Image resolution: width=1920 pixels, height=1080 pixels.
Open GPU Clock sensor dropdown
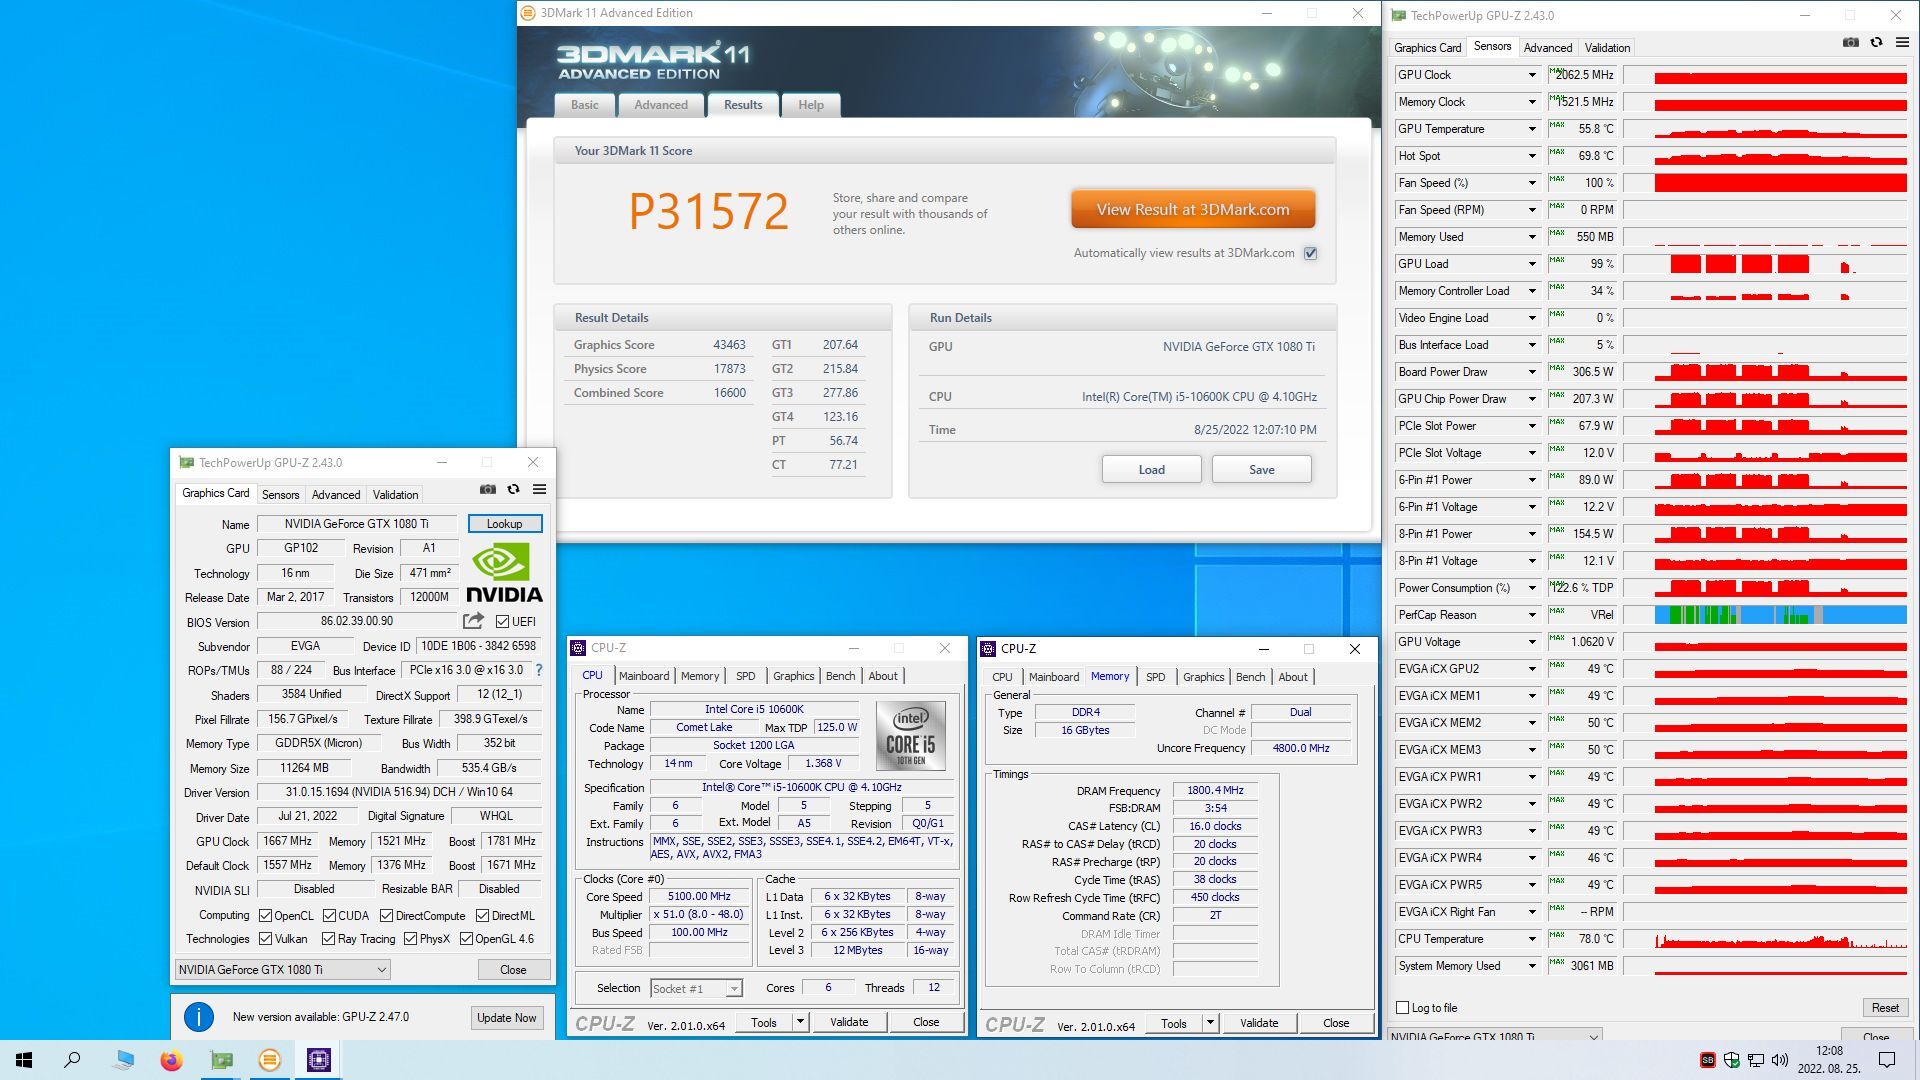1531,75
